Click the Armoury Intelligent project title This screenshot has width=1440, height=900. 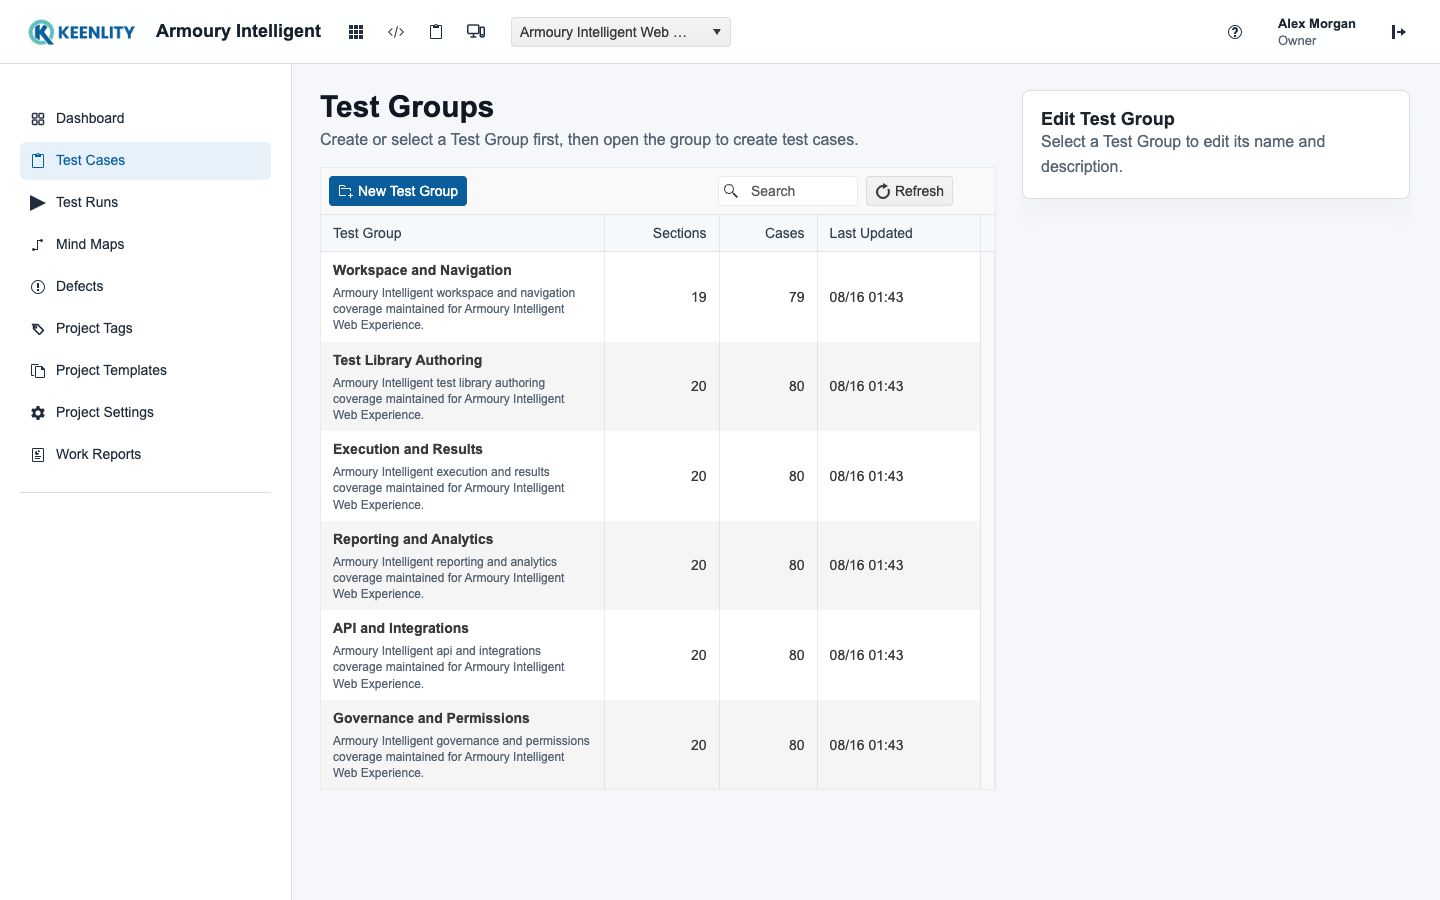[238, 31]
